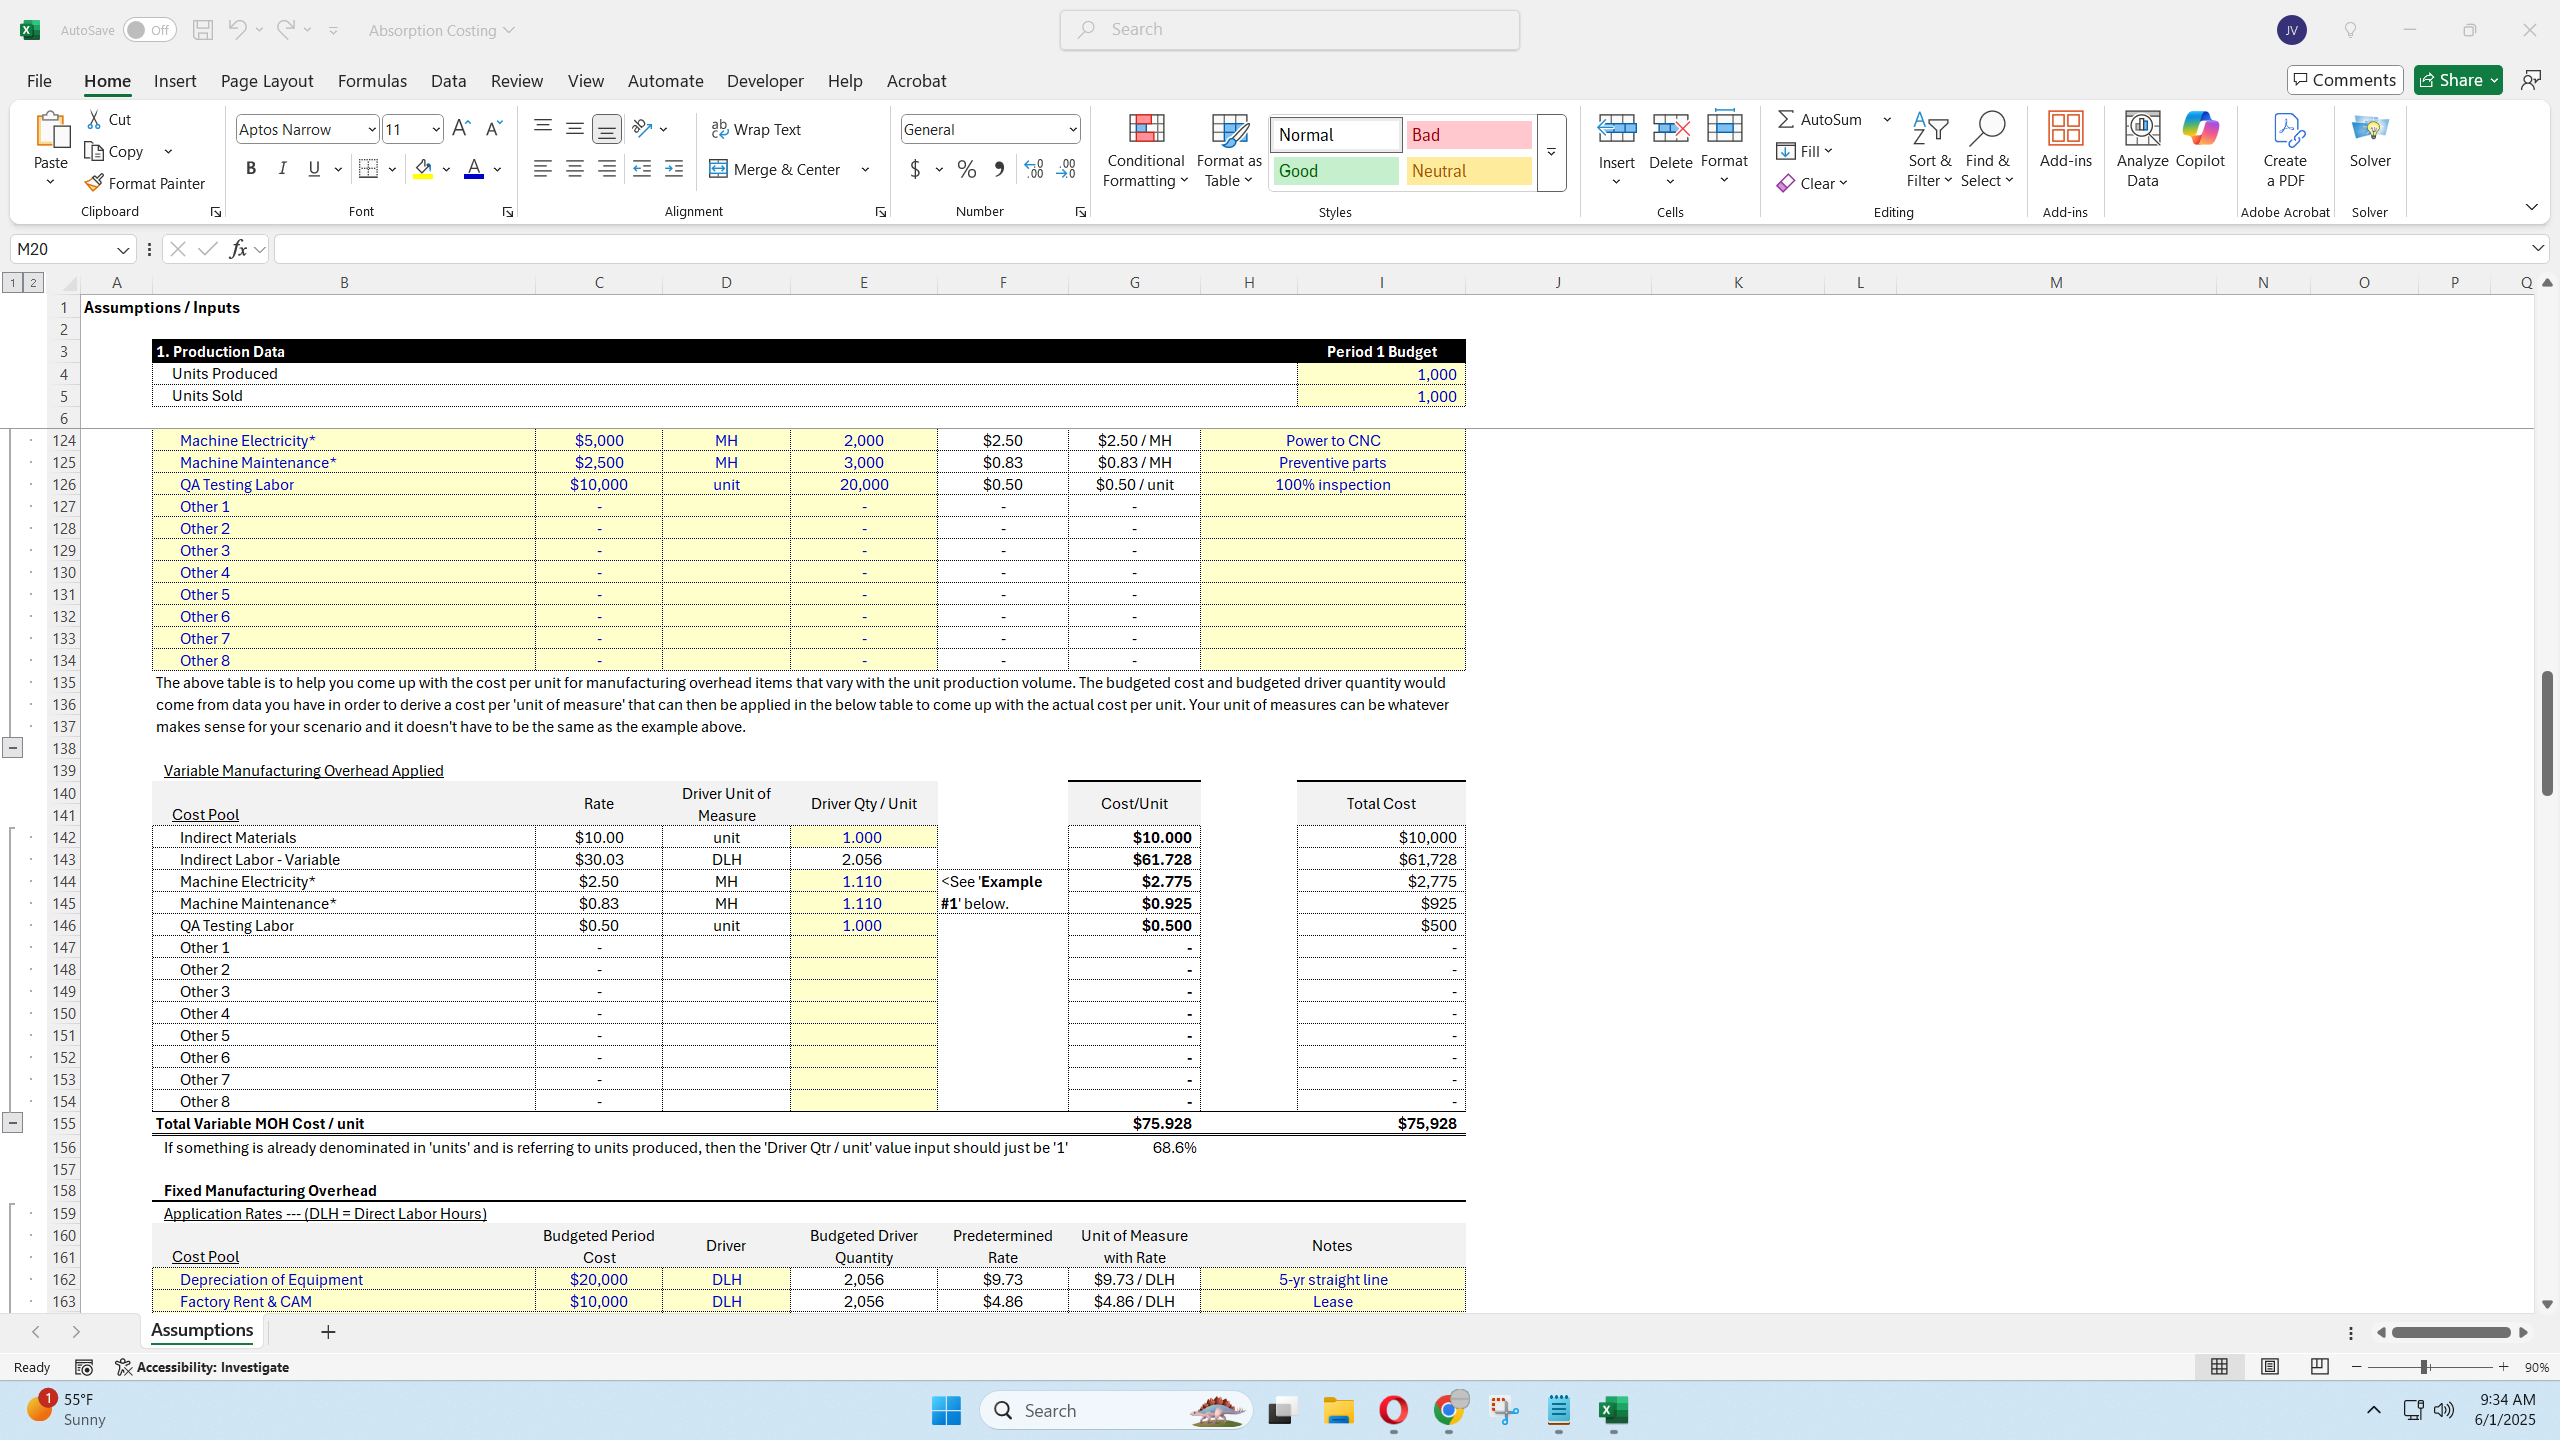Screen dimensions: 2560x1440
Task: Click the Share button
Action: point(2457,79)
